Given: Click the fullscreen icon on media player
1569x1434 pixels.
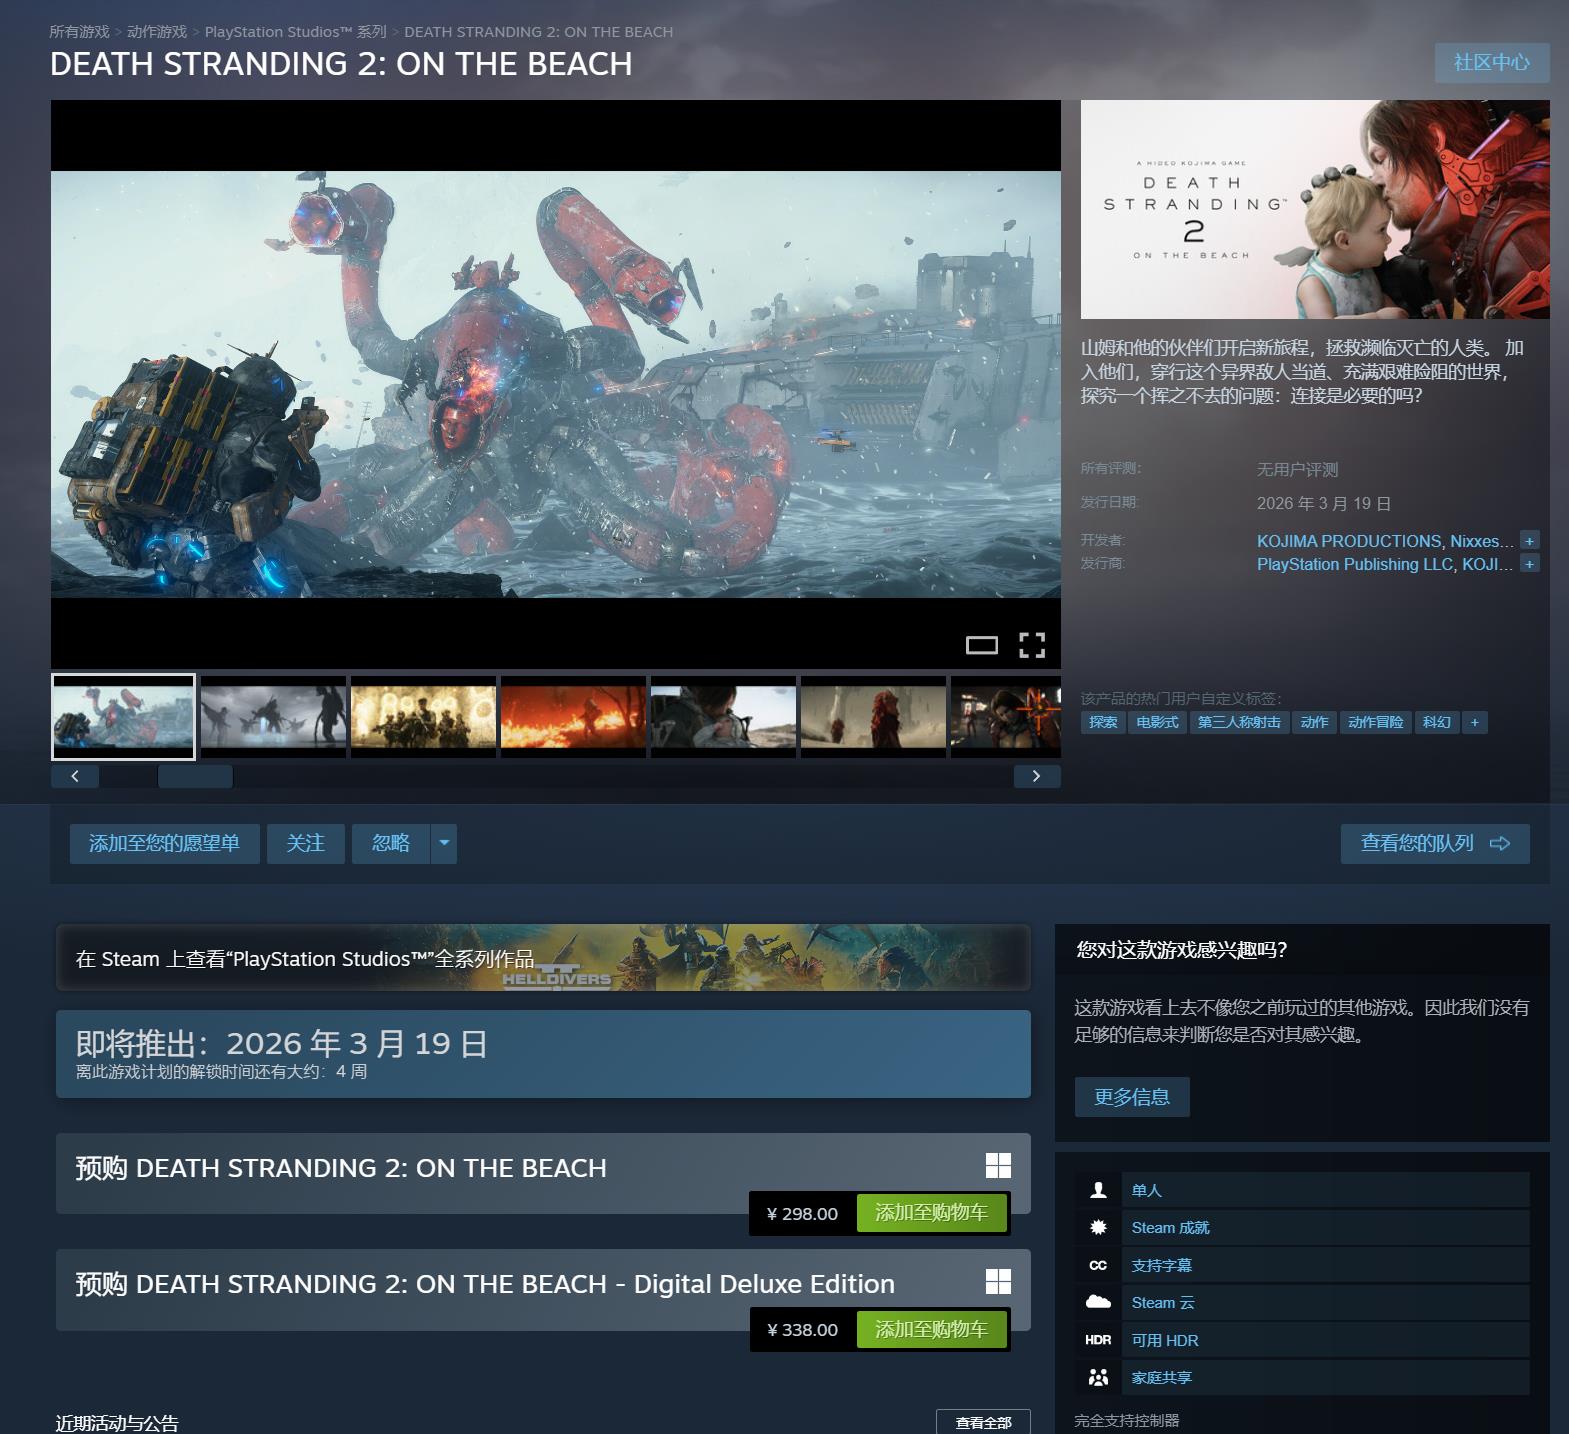Looking at the screenshot, I should tap(1032, 645).
